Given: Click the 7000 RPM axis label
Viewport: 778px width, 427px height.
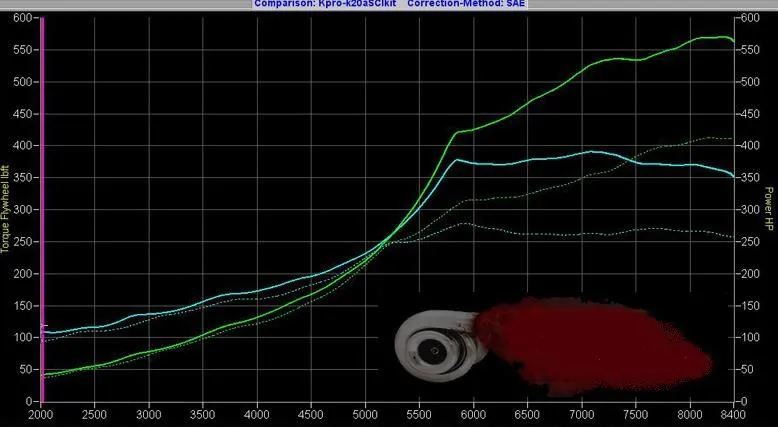Looking at the screenshot, I should coord(581,415).
